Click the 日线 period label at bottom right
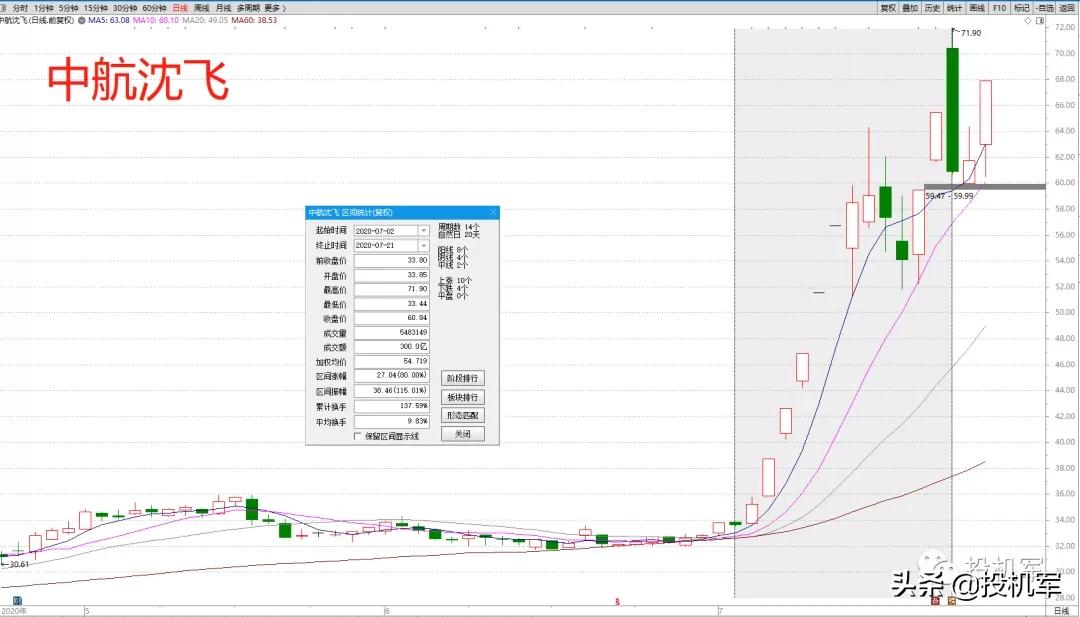1080x617 pixels. tap(1061, 610)
